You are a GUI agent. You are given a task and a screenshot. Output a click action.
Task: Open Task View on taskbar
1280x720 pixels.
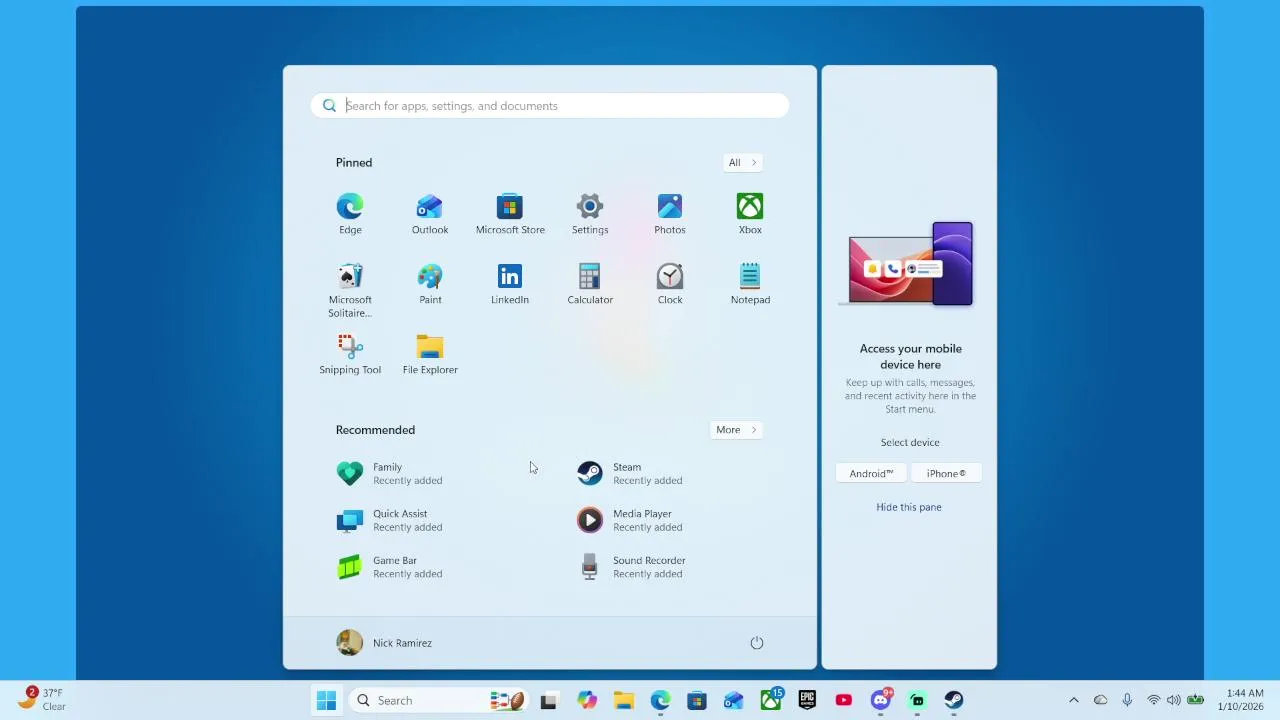[x=548, y=701]
